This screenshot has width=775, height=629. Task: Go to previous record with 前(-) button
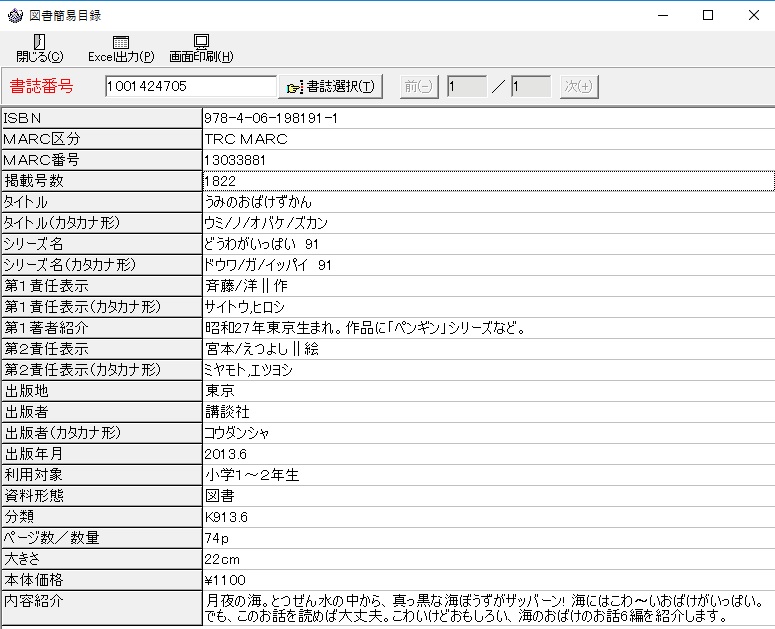(x=419, y=87)
